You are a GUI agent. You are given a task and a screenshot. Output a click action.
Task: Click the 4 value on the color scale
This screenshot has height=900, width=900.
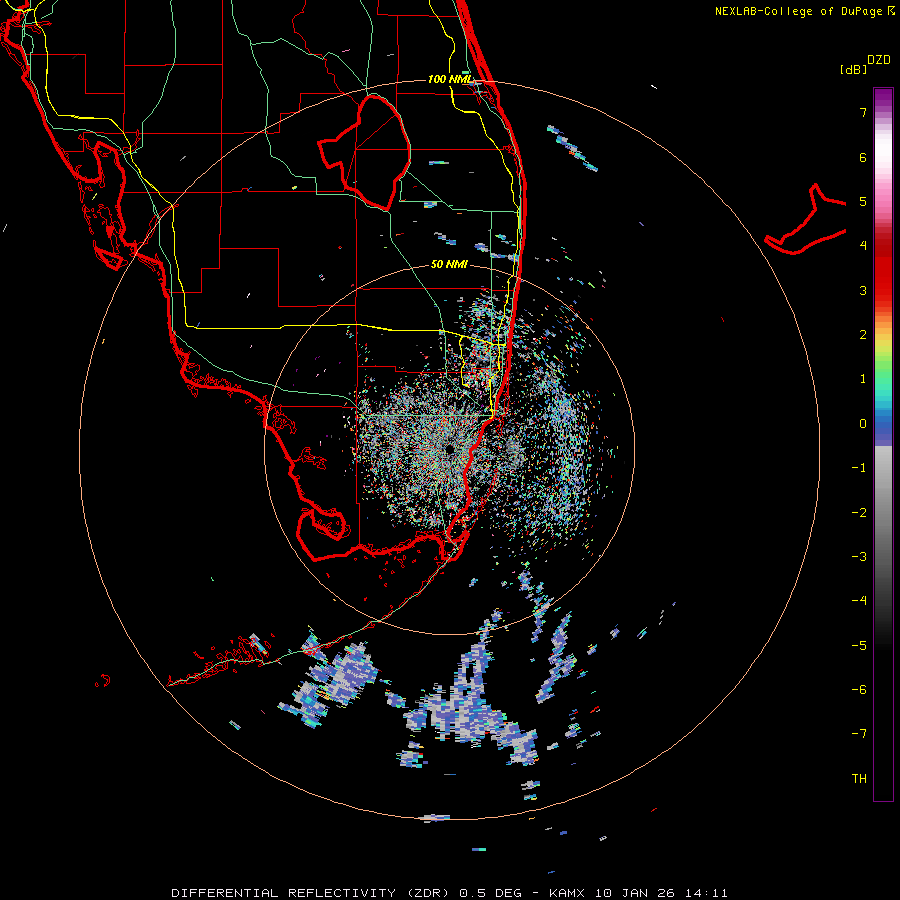point(863,246)
